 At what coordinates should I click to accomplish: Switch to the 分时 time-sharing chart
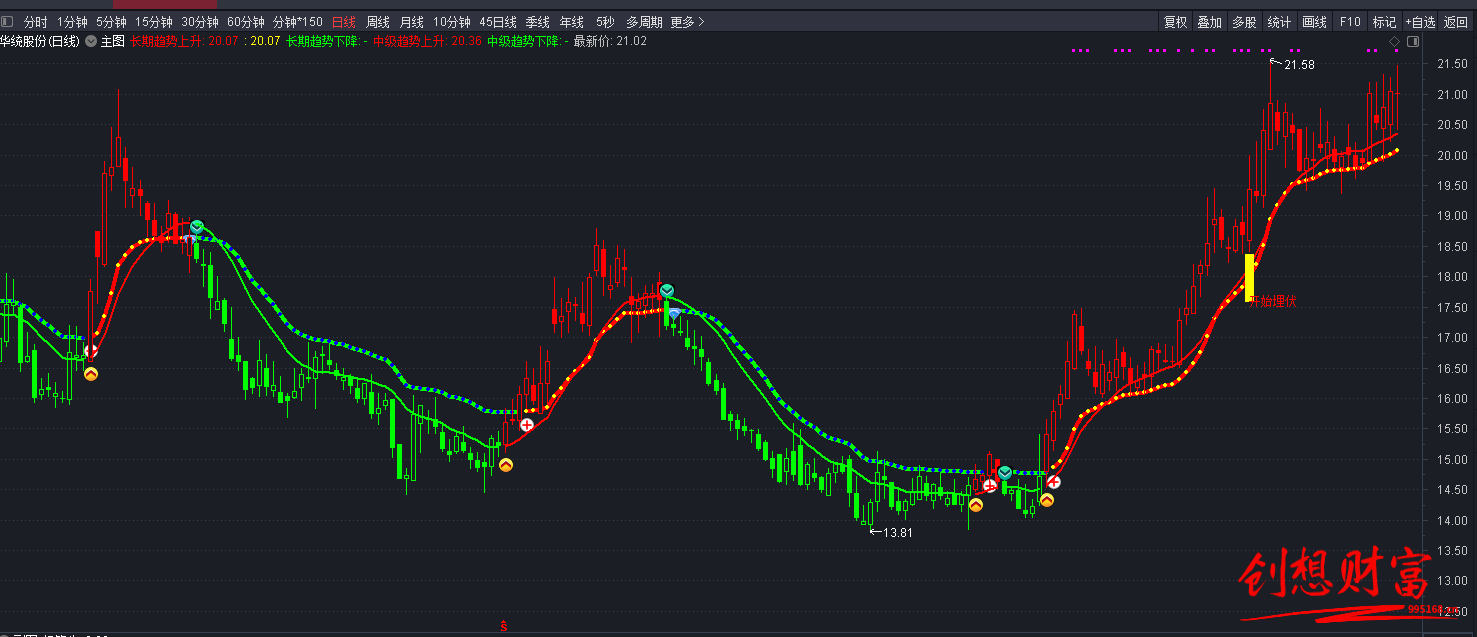[x=35, y=22]
